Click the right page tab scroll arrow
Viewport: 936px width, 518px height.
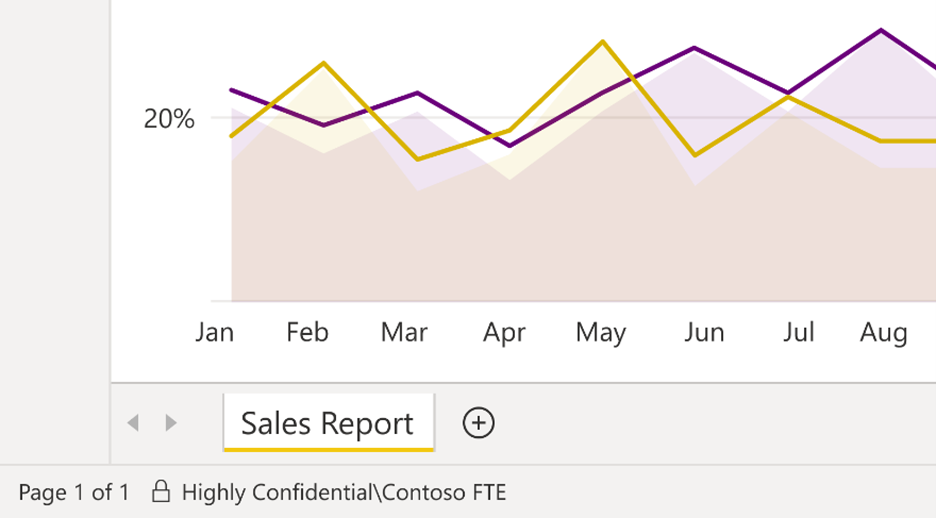point(171,423)
